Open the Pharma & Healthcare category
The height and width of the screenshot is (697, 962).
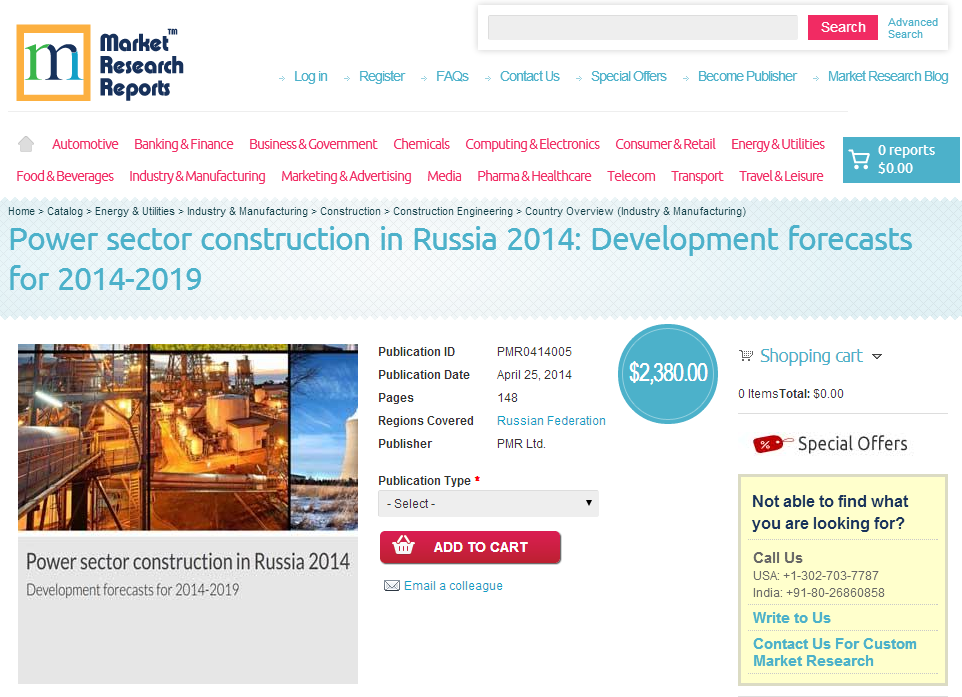(x=534, y=176)
